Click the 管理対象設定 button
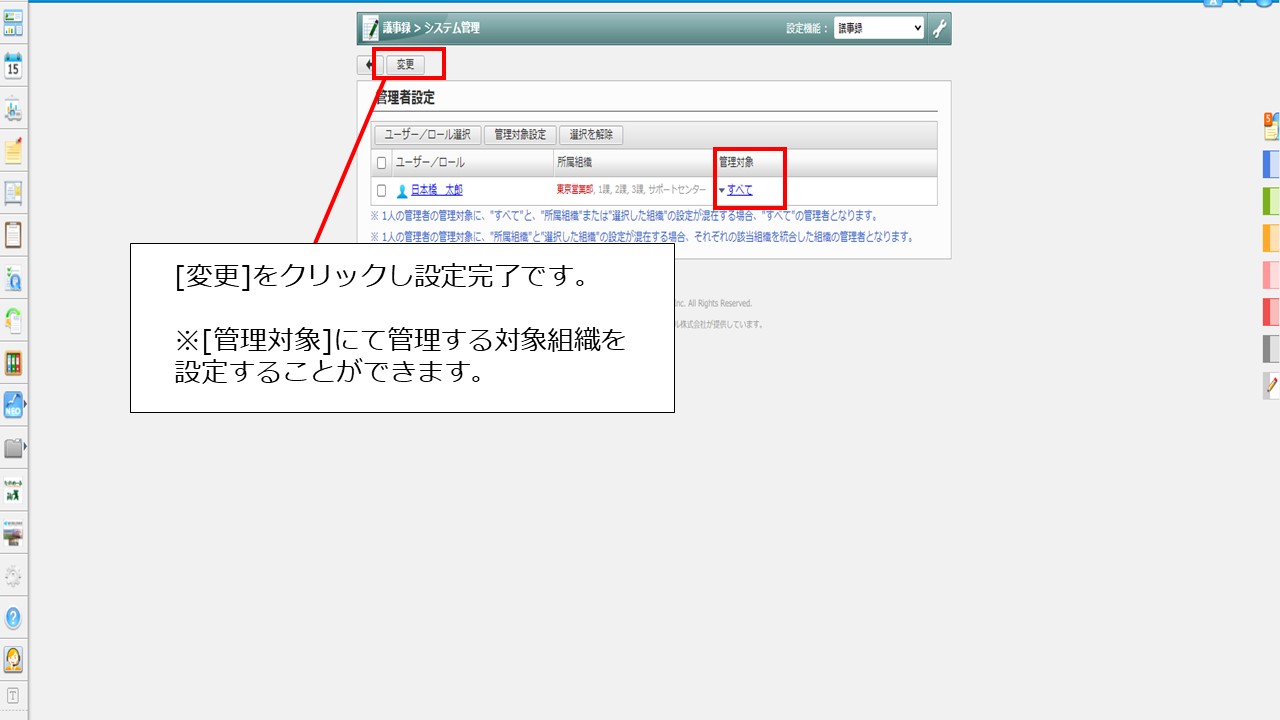1280x720 pixels. [x=520, y=135]
